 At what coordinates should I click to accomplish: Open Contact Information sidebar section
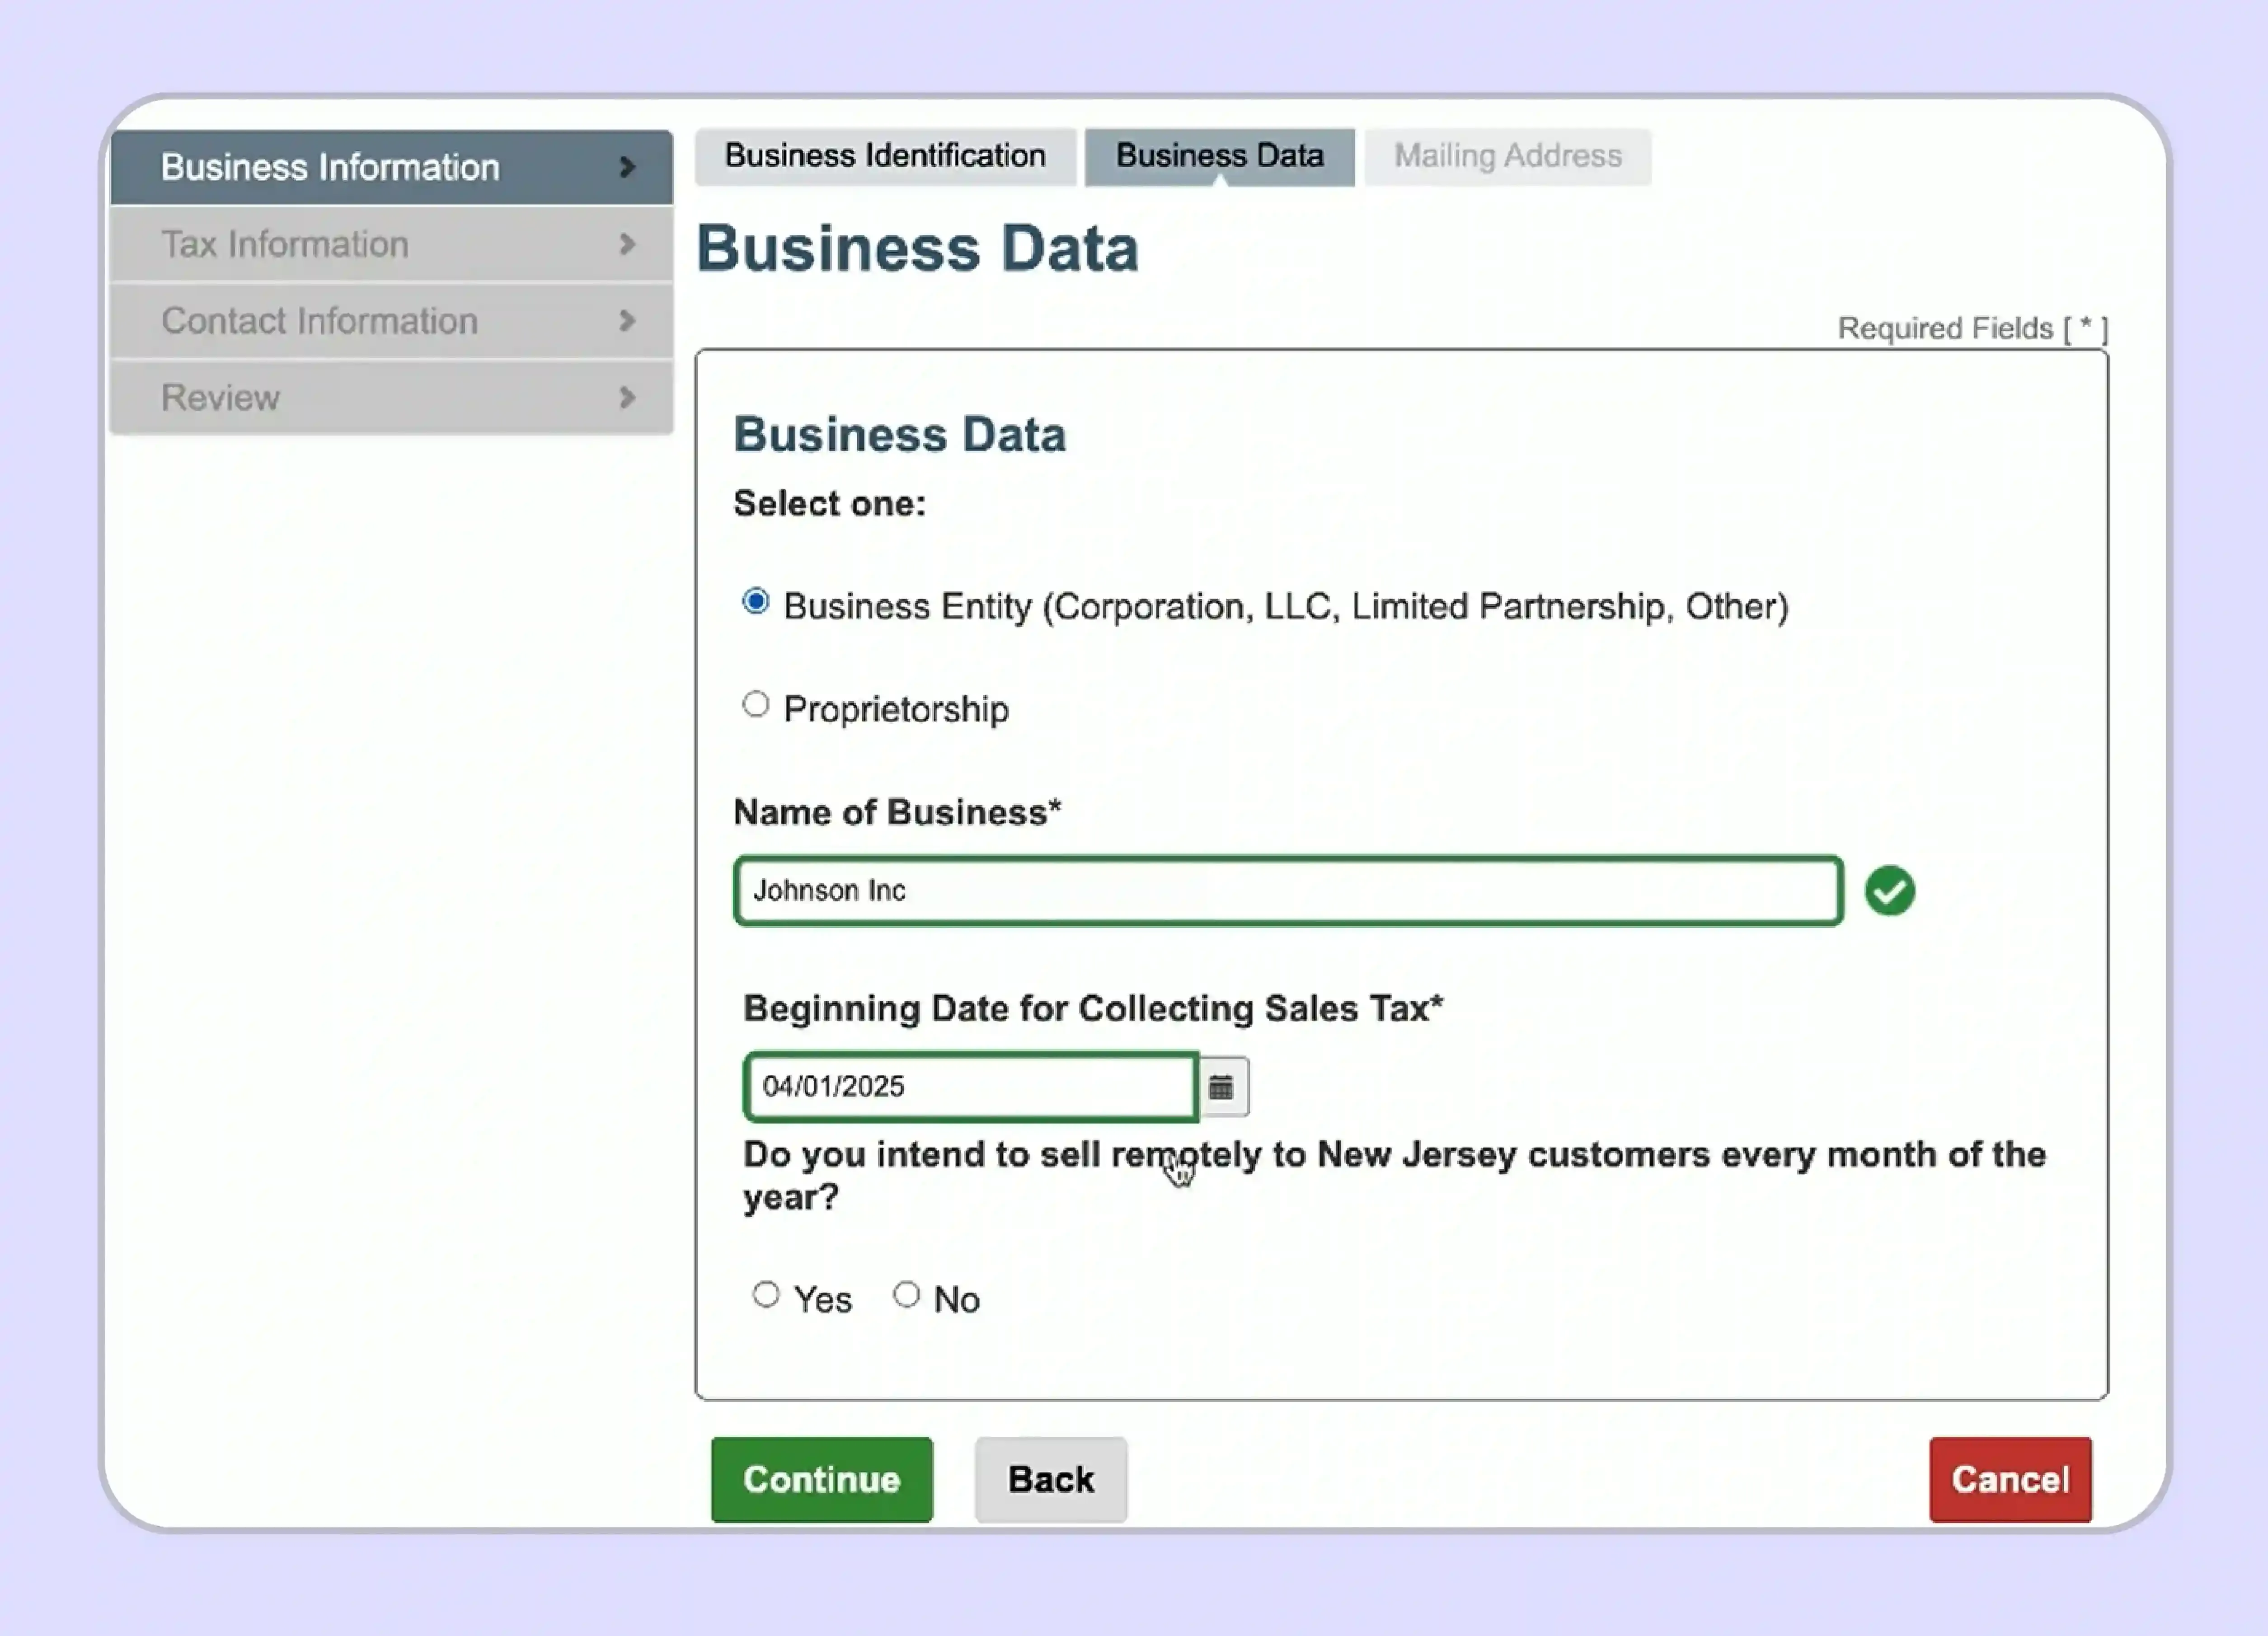point(391,321)
